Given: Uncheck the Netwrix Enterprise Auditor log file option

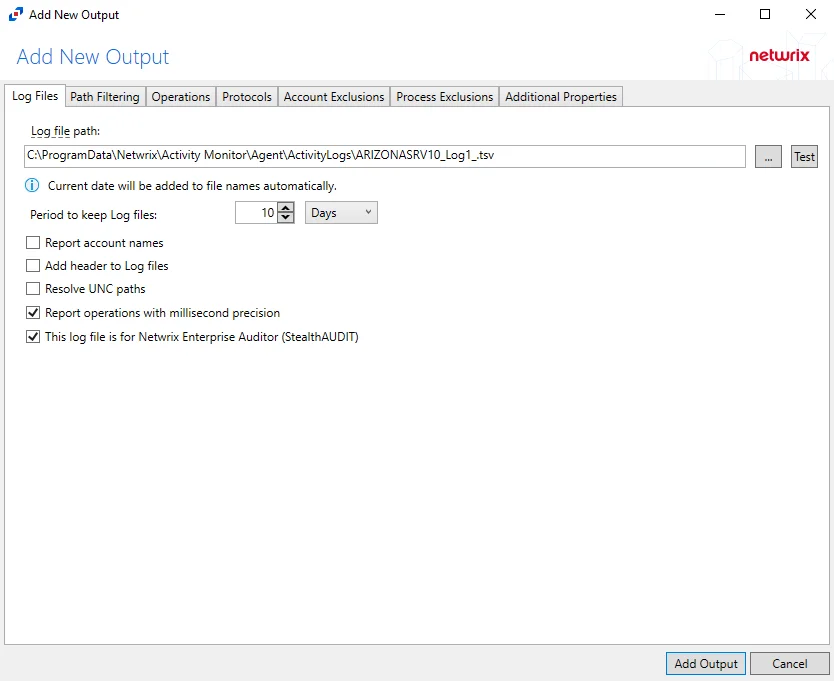Looking at the screenshot, I should tap(33, 336).
